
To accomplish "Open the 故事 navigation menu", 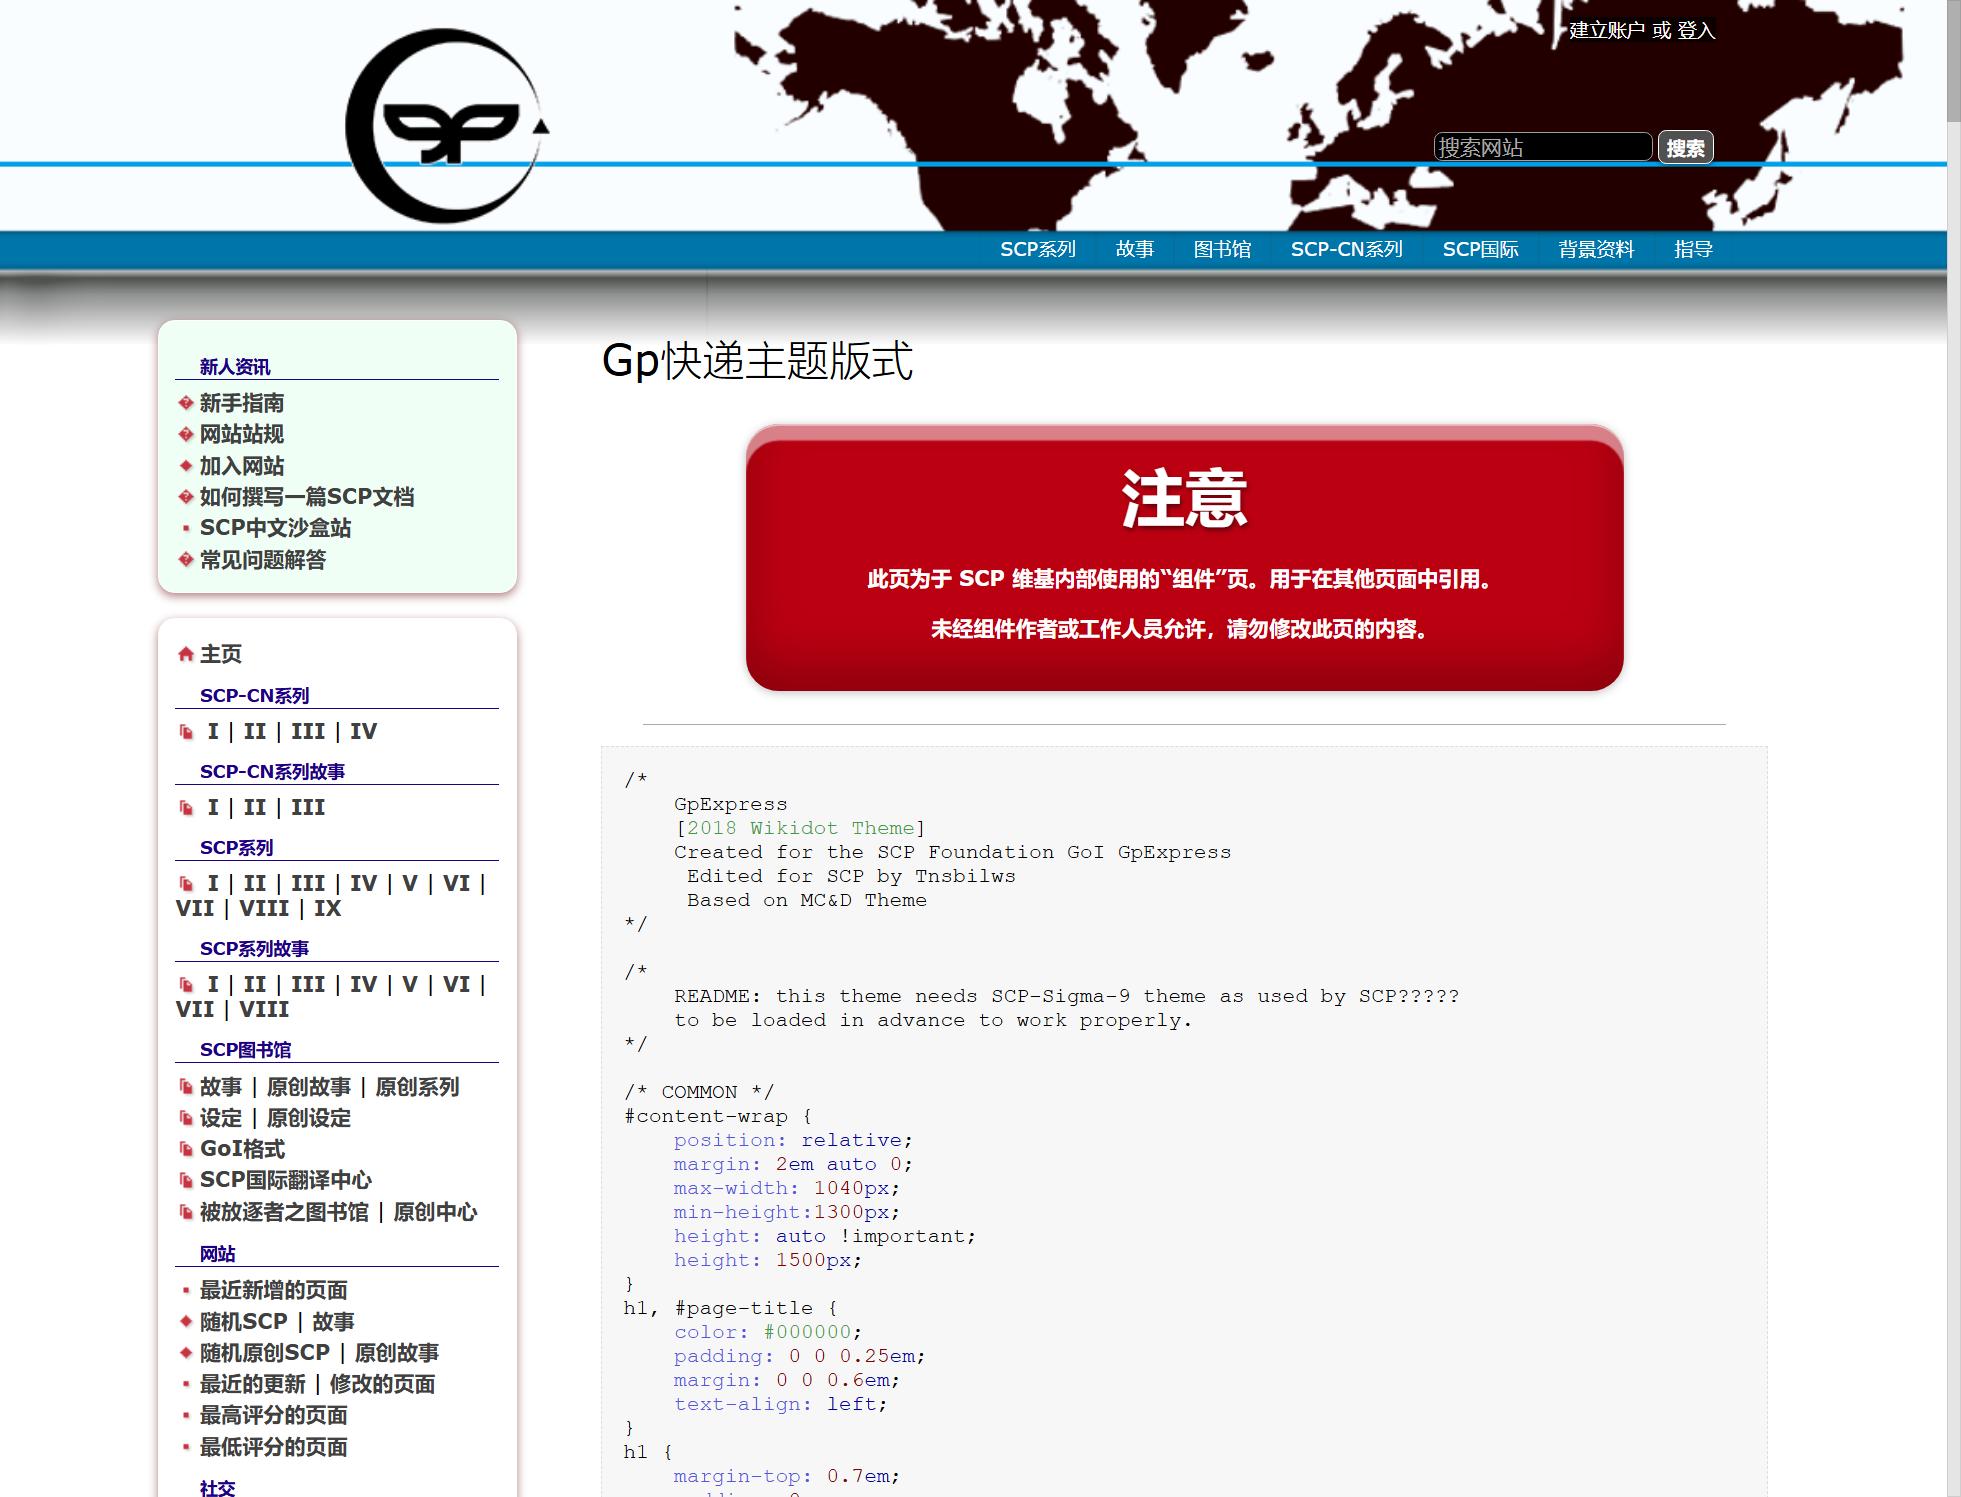I will tap(1135, 249).
